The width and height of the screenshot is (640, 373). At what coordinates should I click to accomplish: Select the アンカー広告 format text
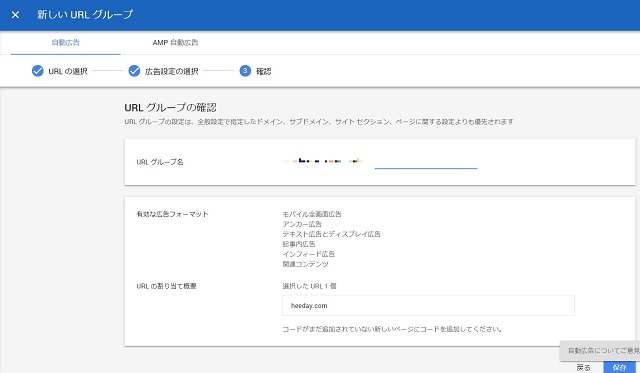coord(302,224)
